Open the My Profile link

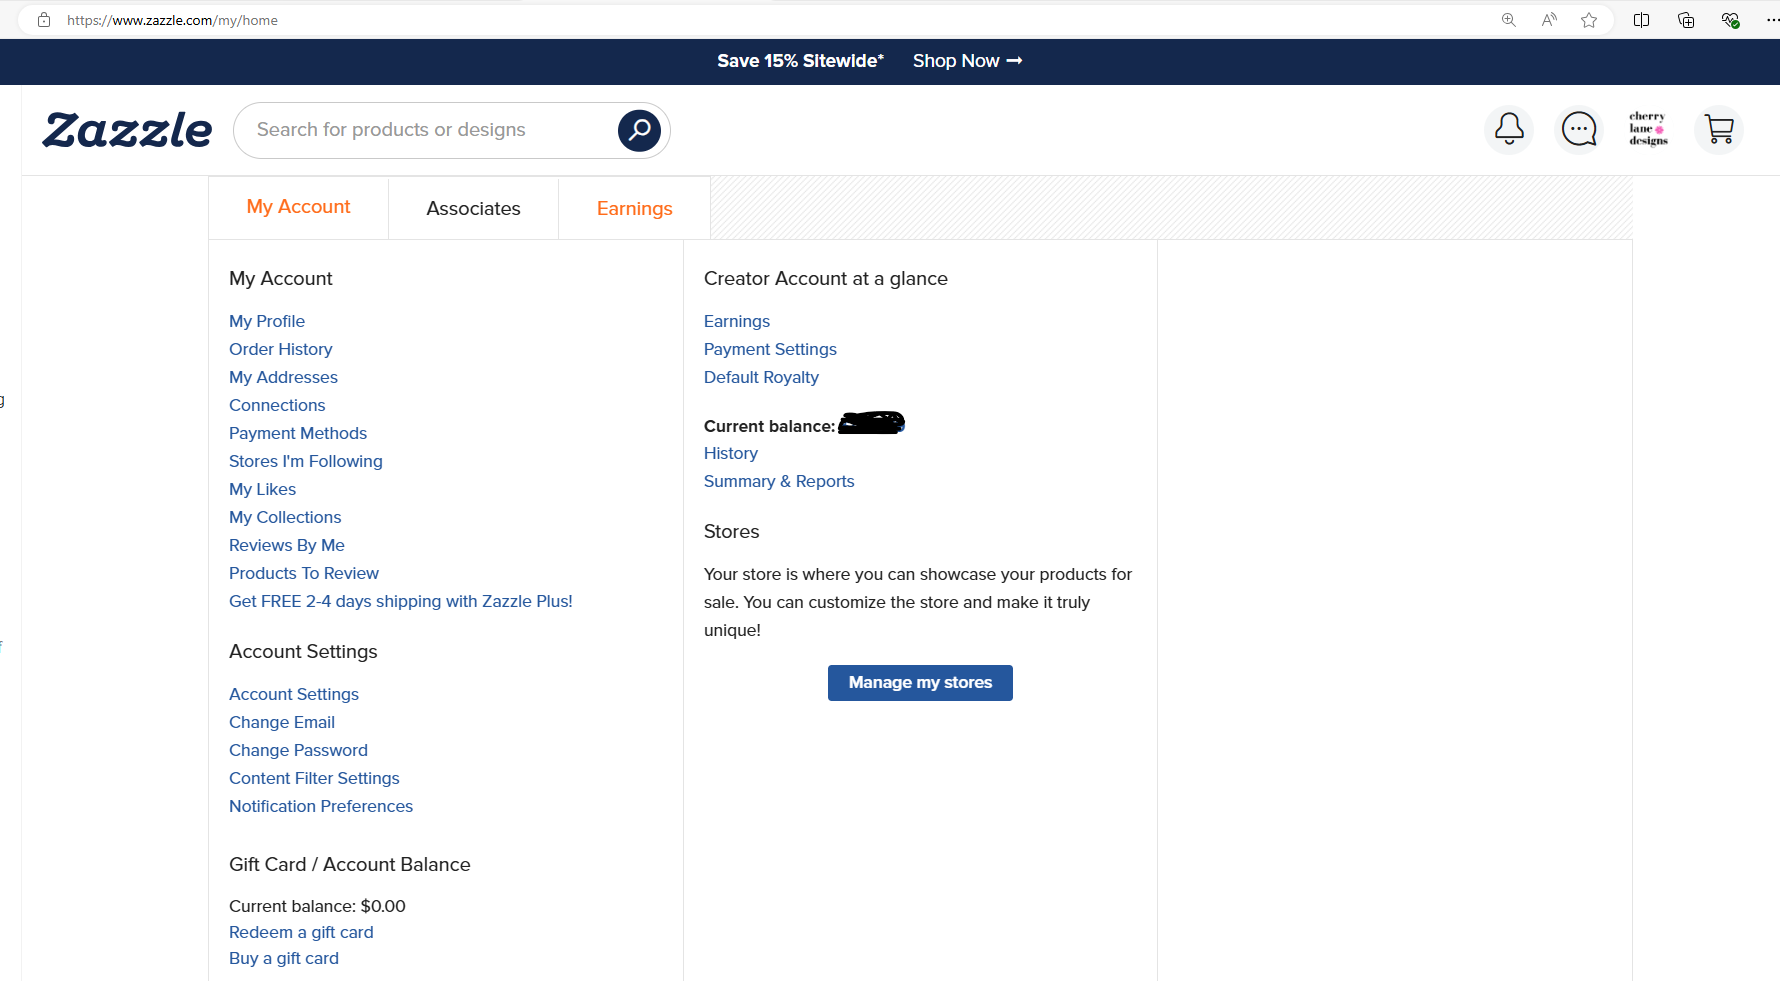267,321
